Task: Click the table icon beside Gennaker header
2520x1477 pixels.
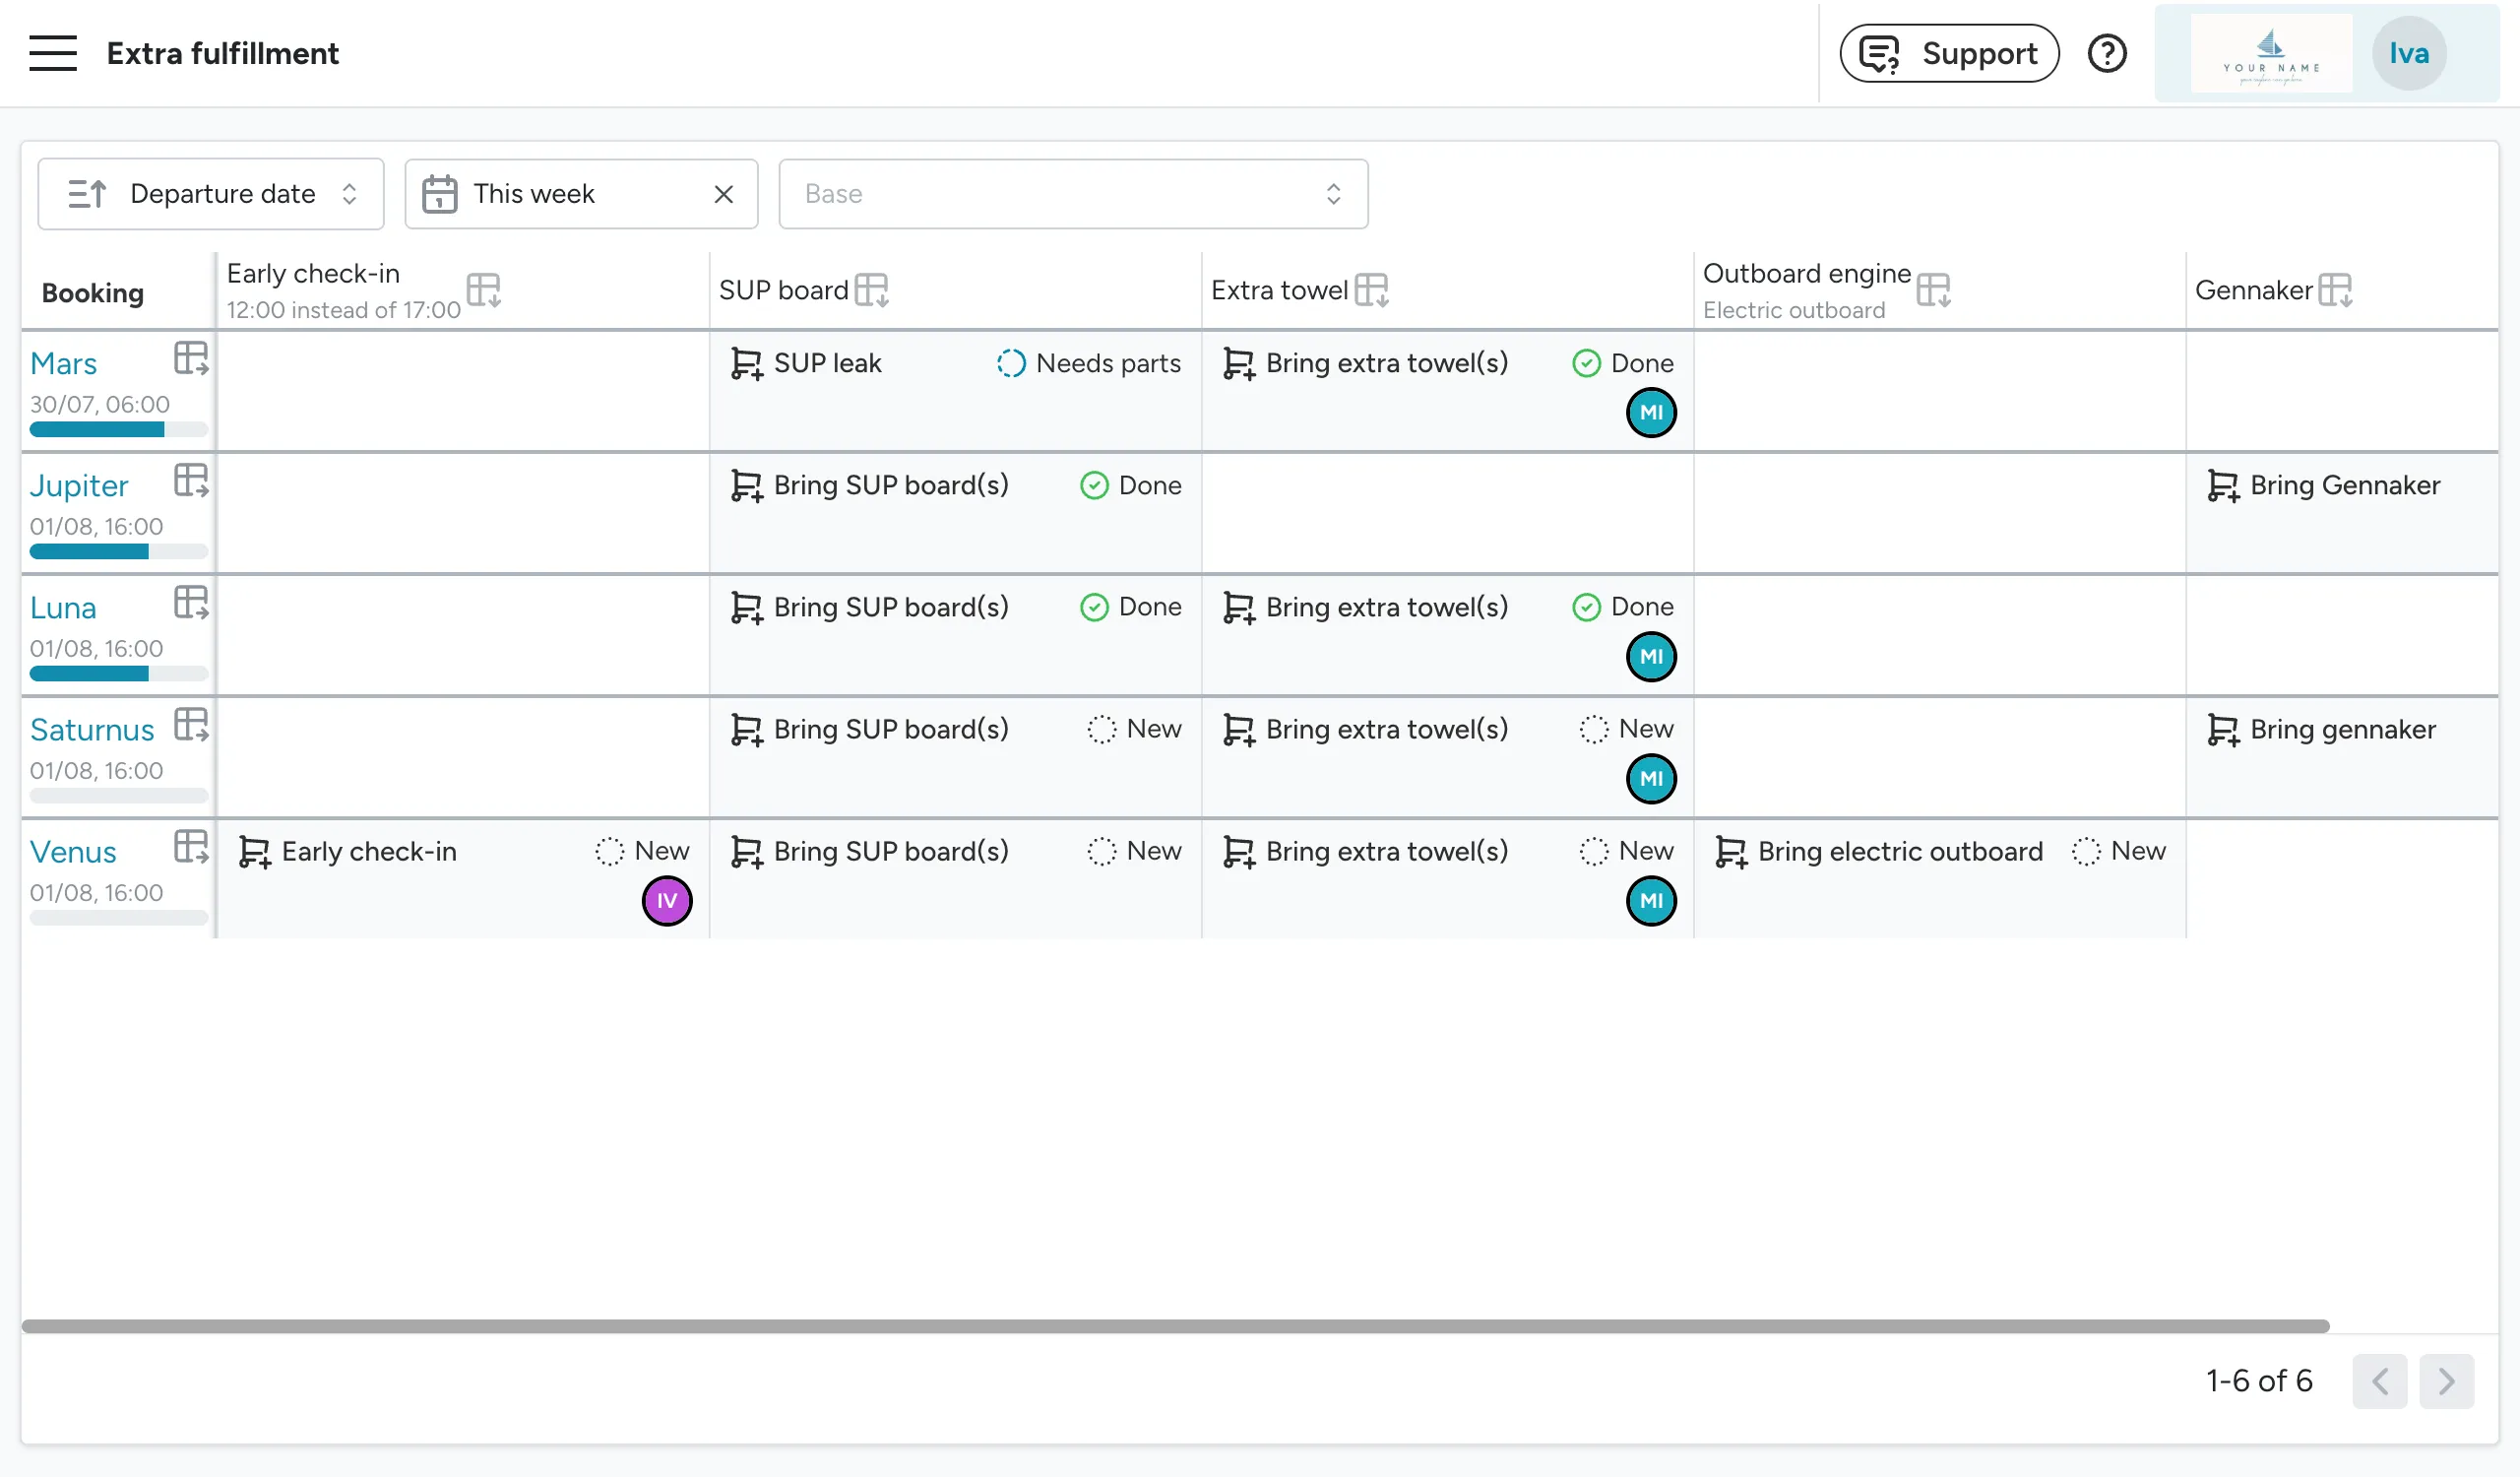Action: [2335, 291]
